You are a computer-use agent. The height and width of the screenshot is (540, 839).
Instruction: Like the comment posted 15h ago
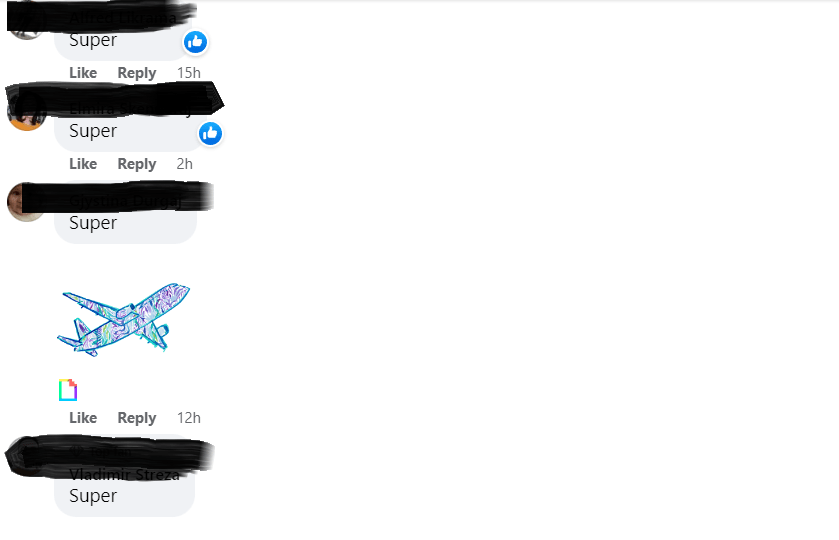[x=83, y=73]
